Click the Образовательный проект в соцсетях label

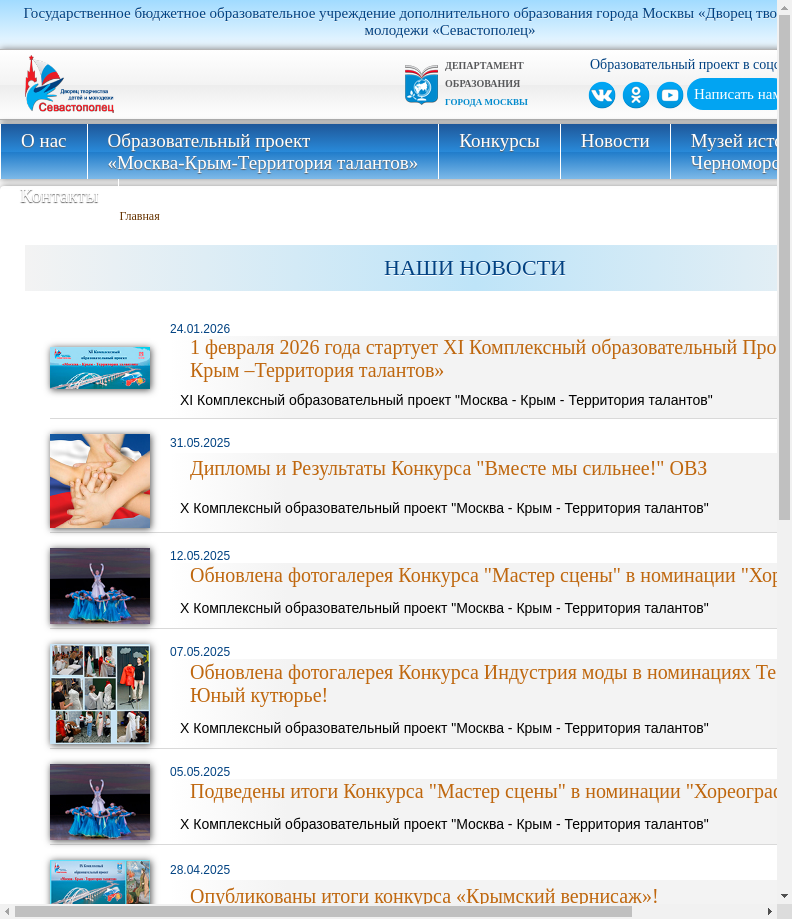coord(684,64)
